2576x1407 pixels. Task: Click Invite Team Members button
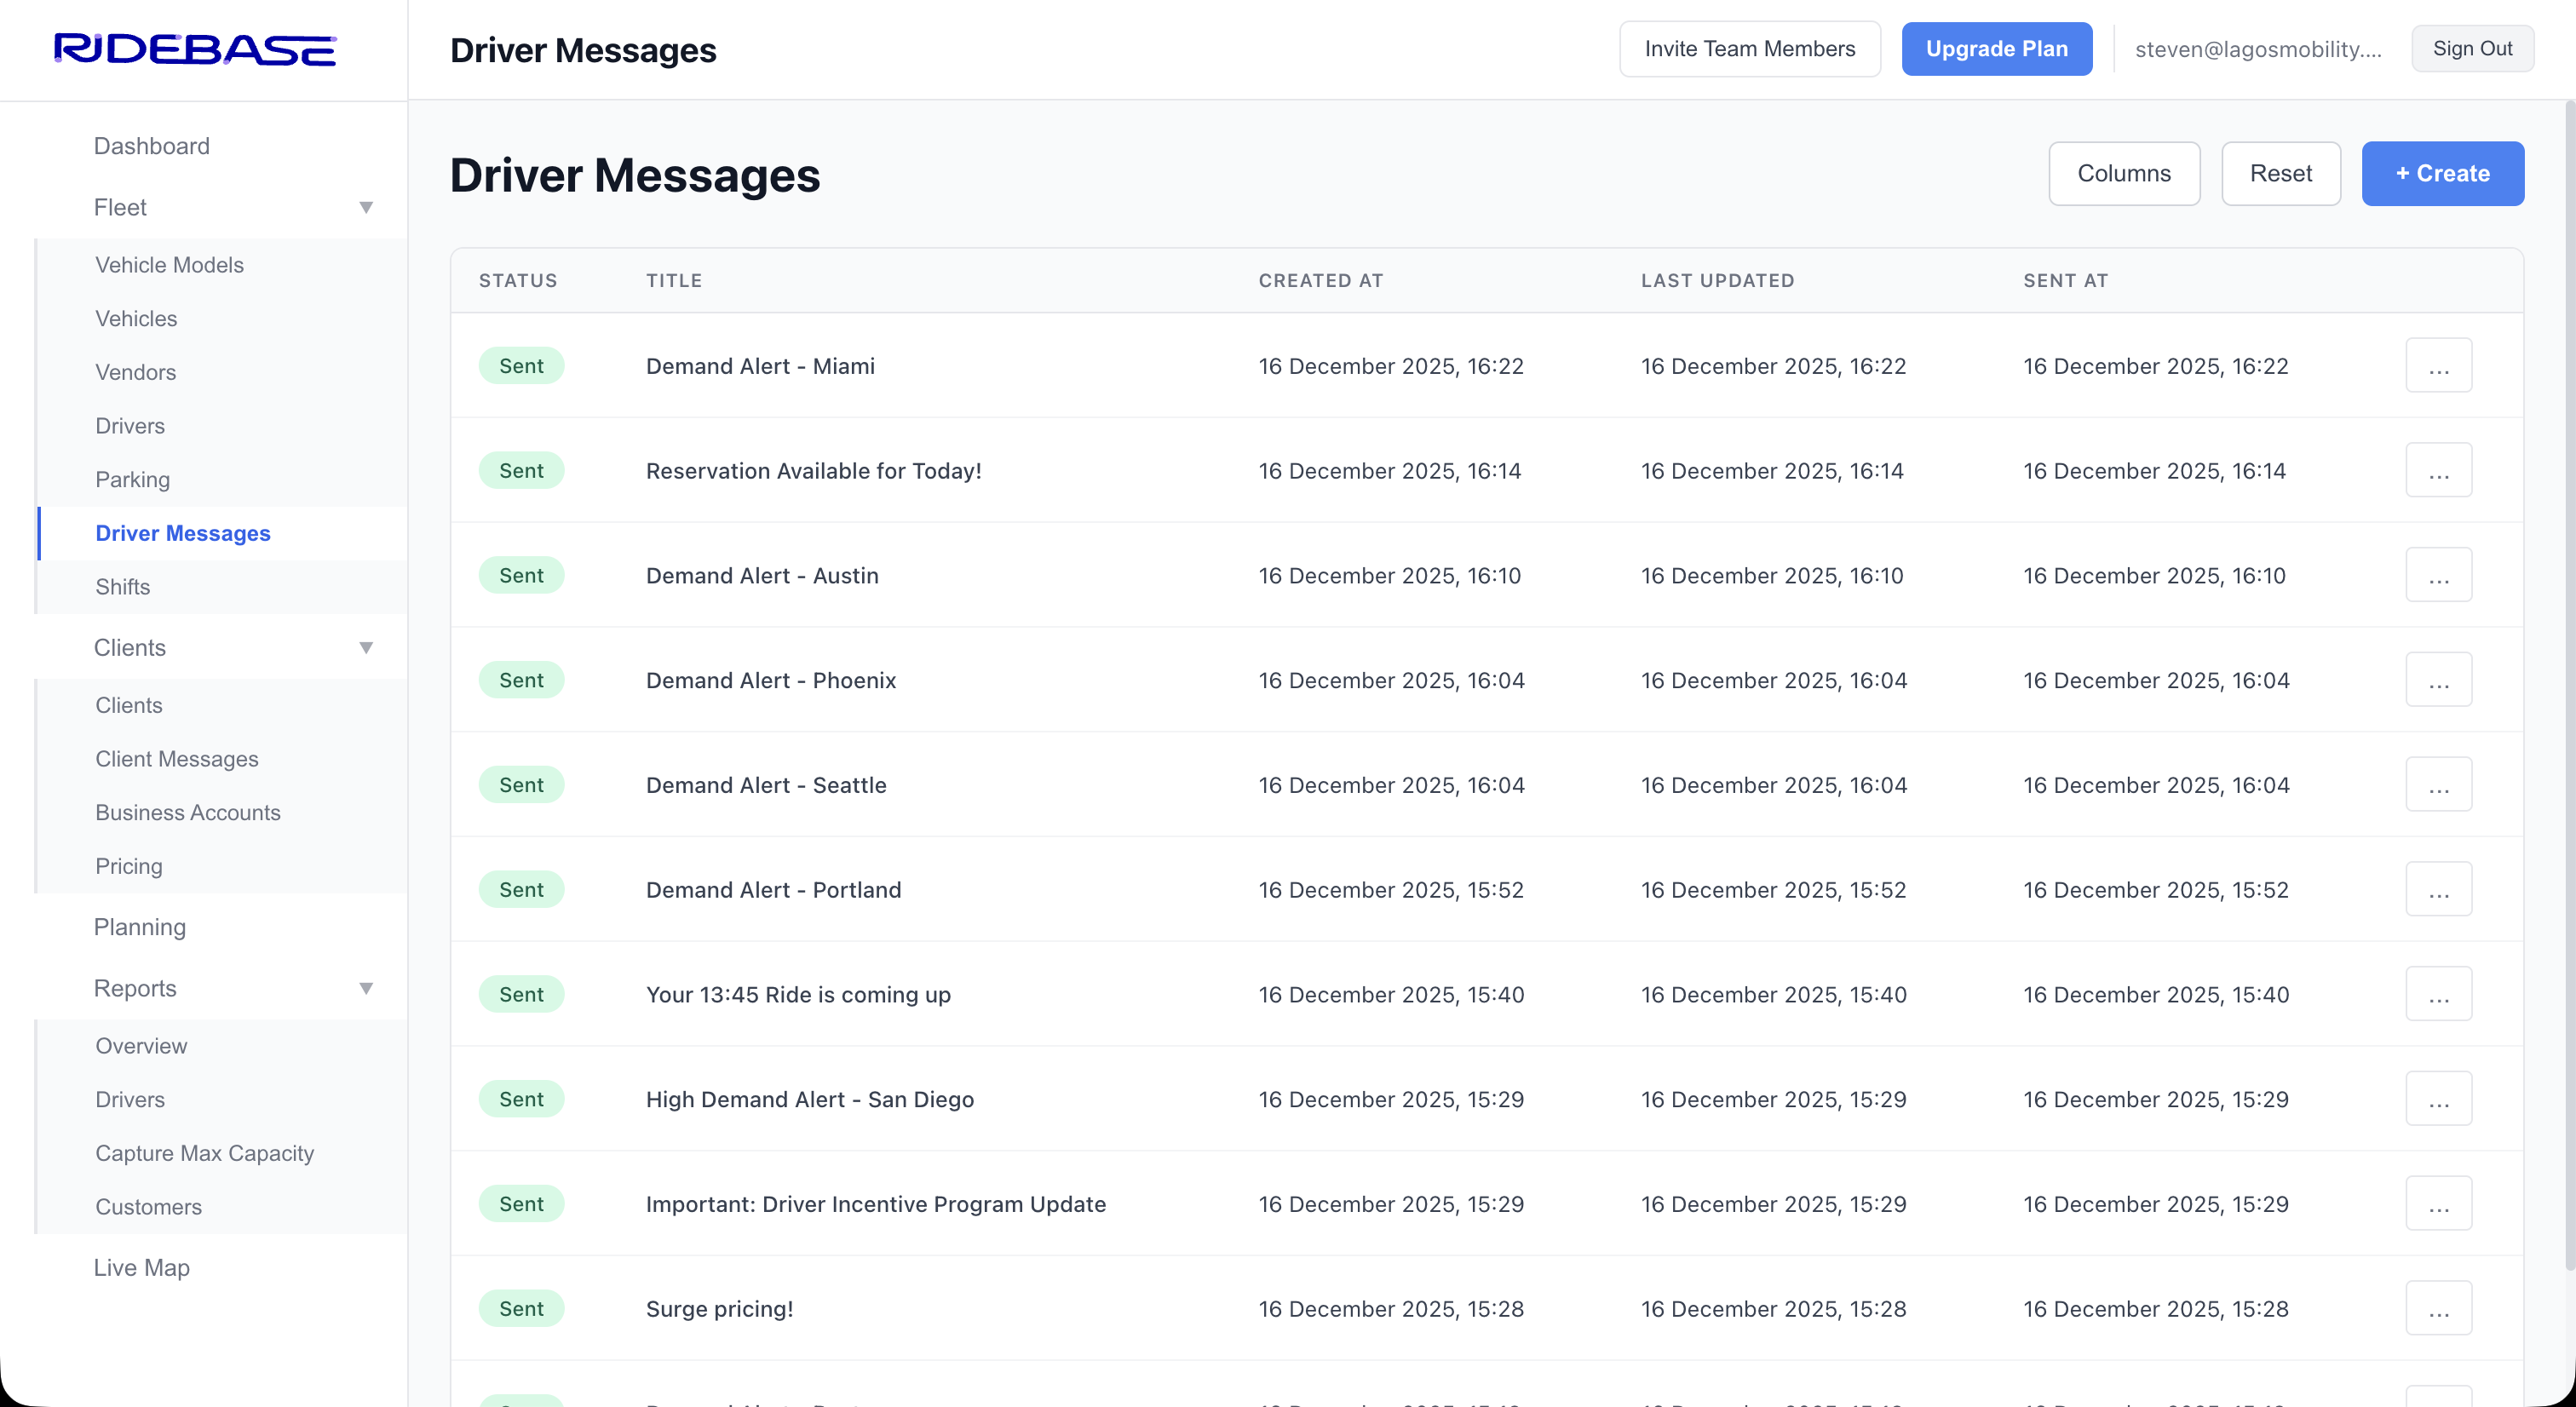1749,49
